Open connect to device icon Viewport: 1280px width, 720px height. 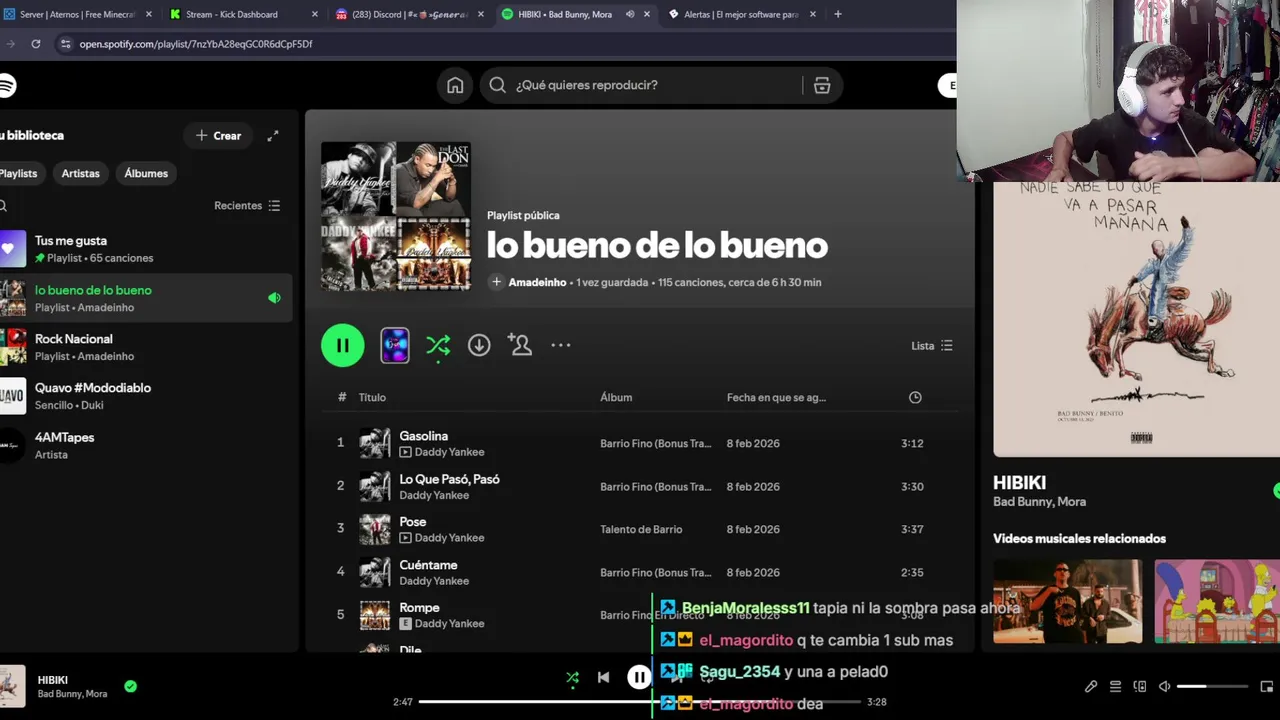[x=1140, y=686]
